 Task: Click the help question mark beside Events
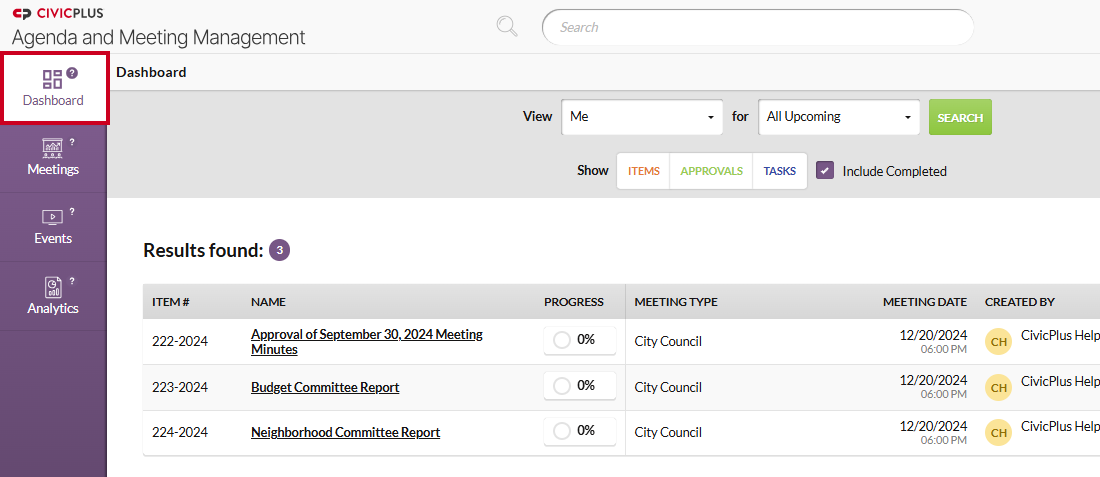72,211
